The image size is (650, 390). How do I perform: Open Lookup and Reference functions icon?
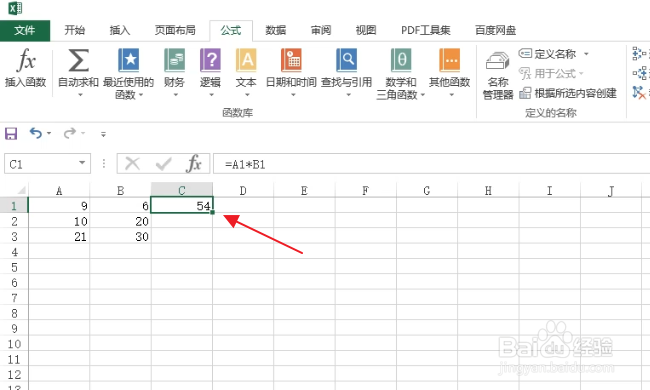coord(347,61)
